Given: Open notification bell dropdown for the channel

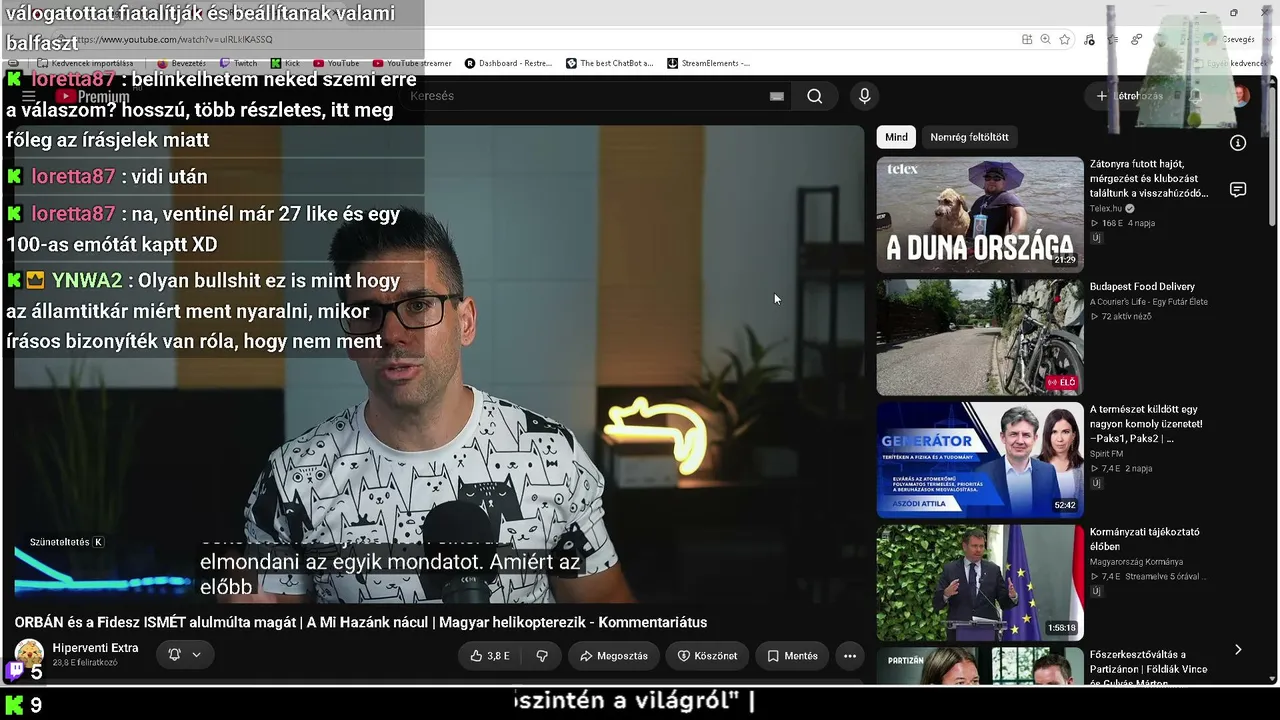Looking at the screenshot, I should tap(185, 655).
